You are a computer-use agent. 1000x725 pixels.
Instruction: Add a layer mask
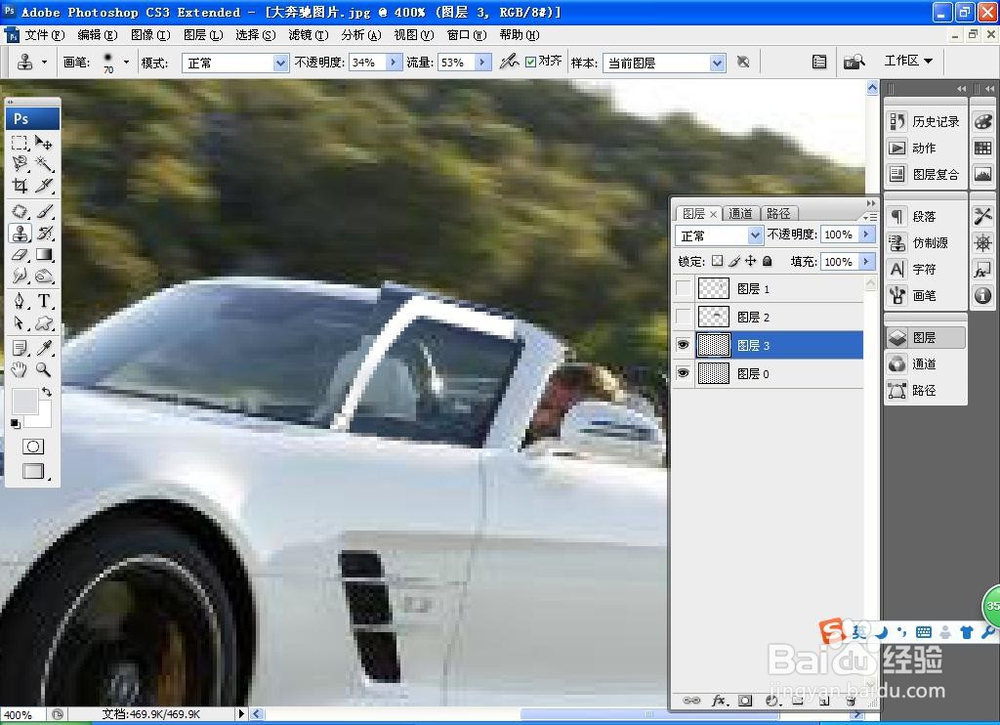pos(744,700)
